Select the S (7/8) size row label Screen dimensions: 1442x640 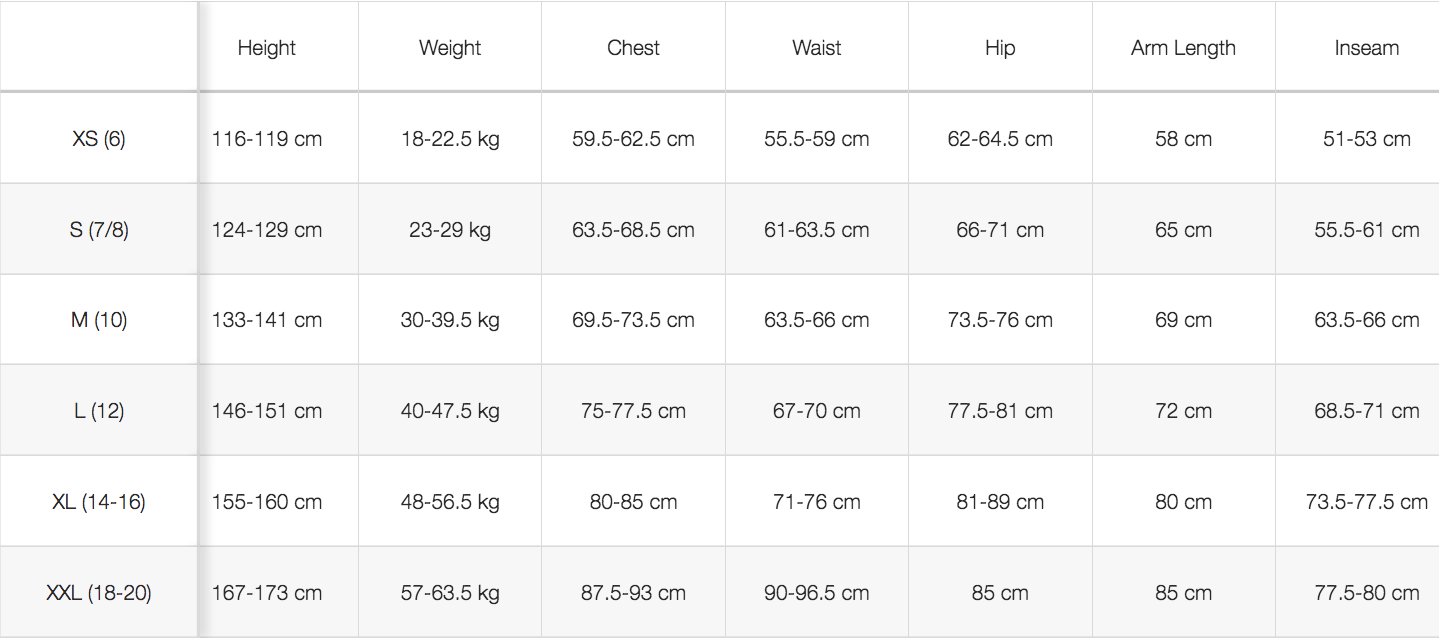[x=99, y=230]
